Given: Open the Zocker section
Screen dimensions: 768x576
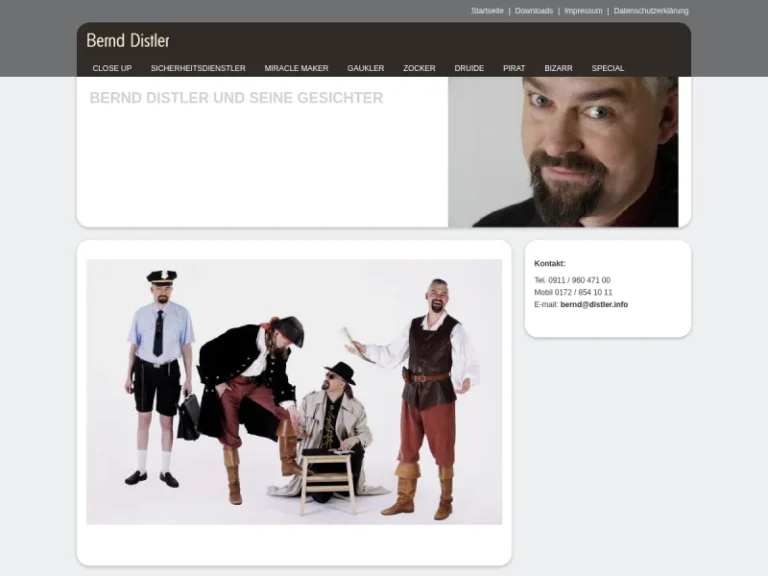Looking at the screenshot, I should pos(419,68).
